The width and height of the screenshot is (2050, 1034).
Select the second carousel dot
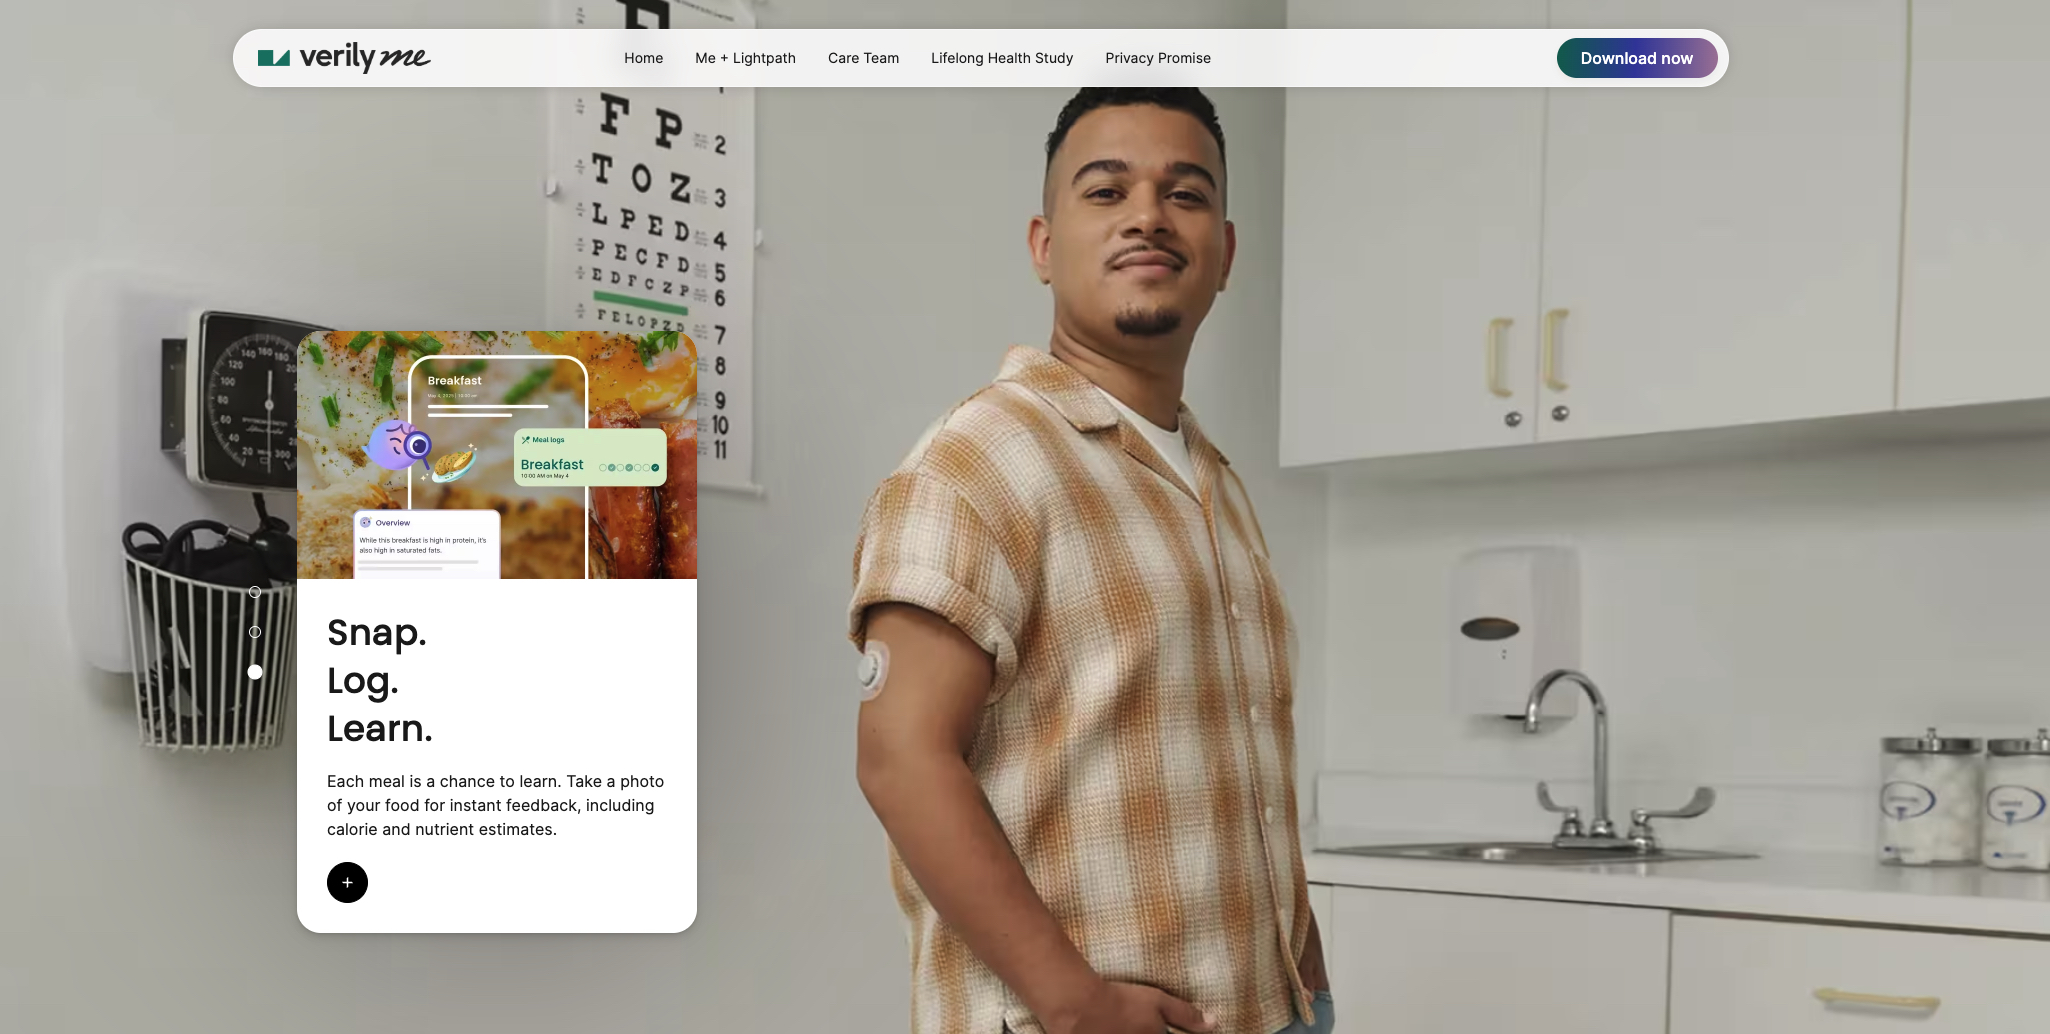[255, 632]
